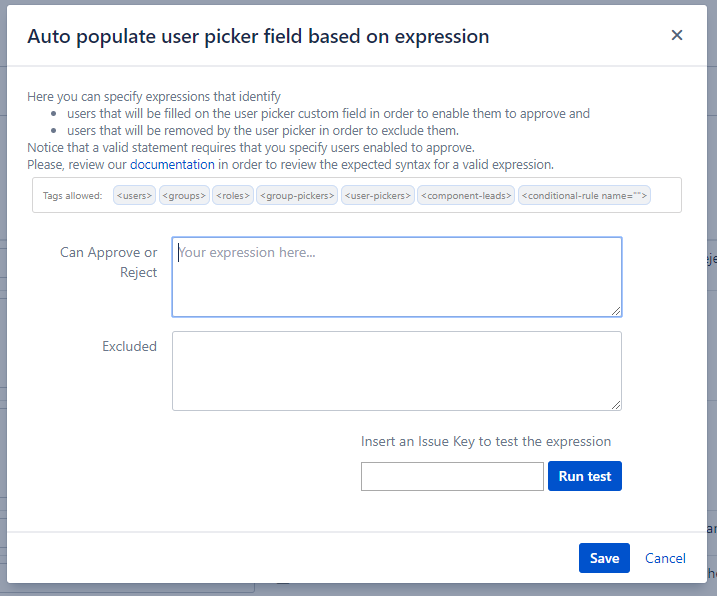Pick the <user-pickers> tag
The image size is (717, 596).
tap(377, 196)
